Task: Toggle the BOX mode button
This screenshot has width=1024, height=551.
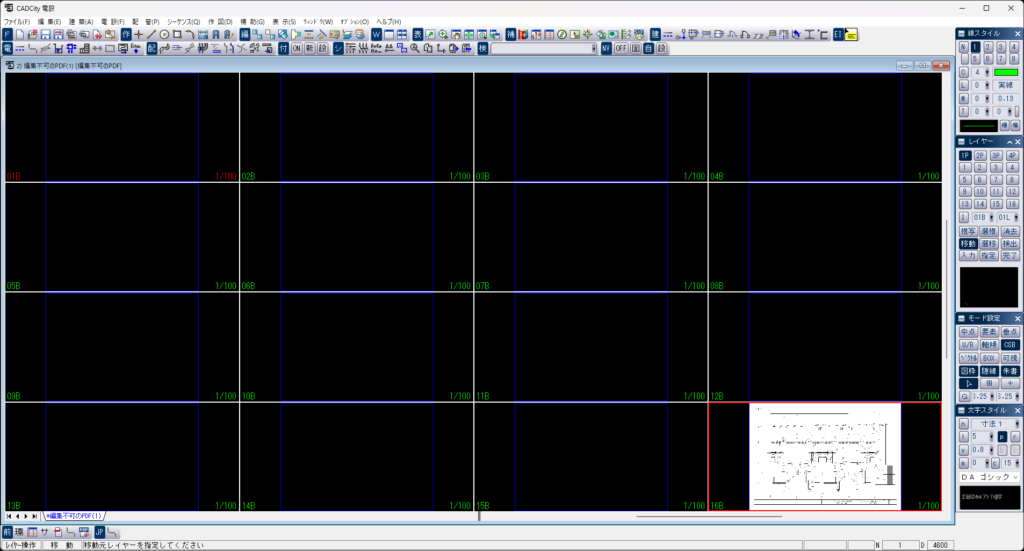Action: point(989,358)
